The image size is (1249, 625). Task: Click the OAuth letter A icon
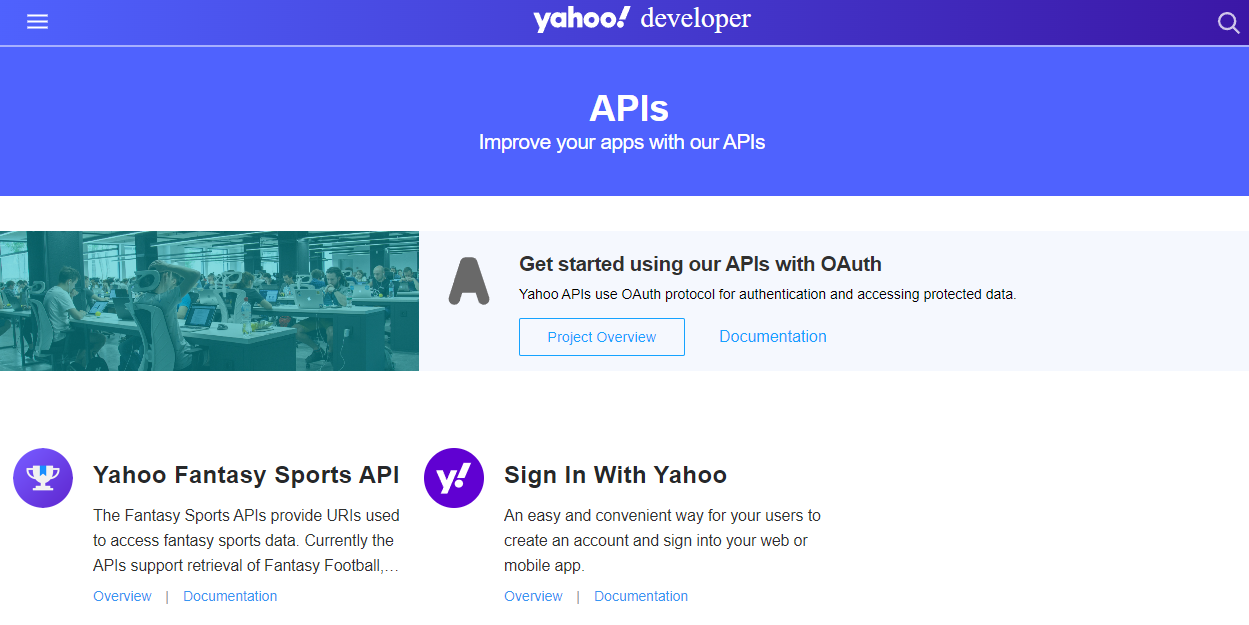(468, 281)
